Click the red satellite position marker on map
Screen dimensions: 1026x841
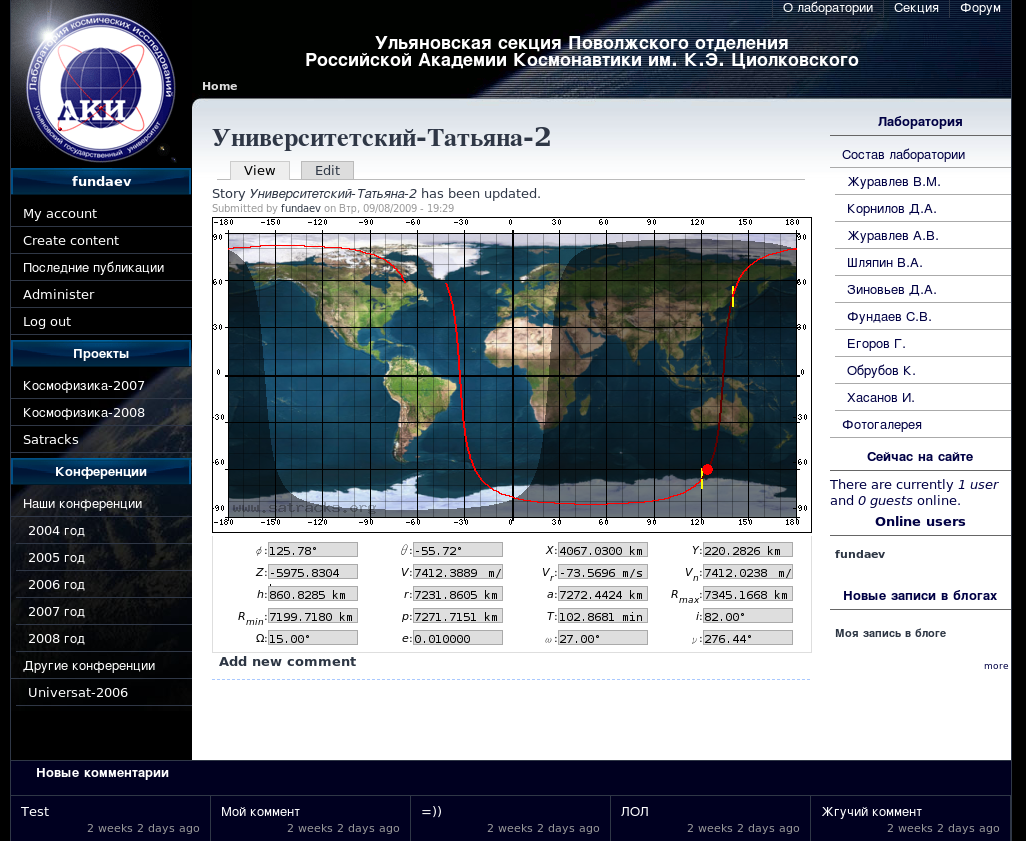point(707,469)
